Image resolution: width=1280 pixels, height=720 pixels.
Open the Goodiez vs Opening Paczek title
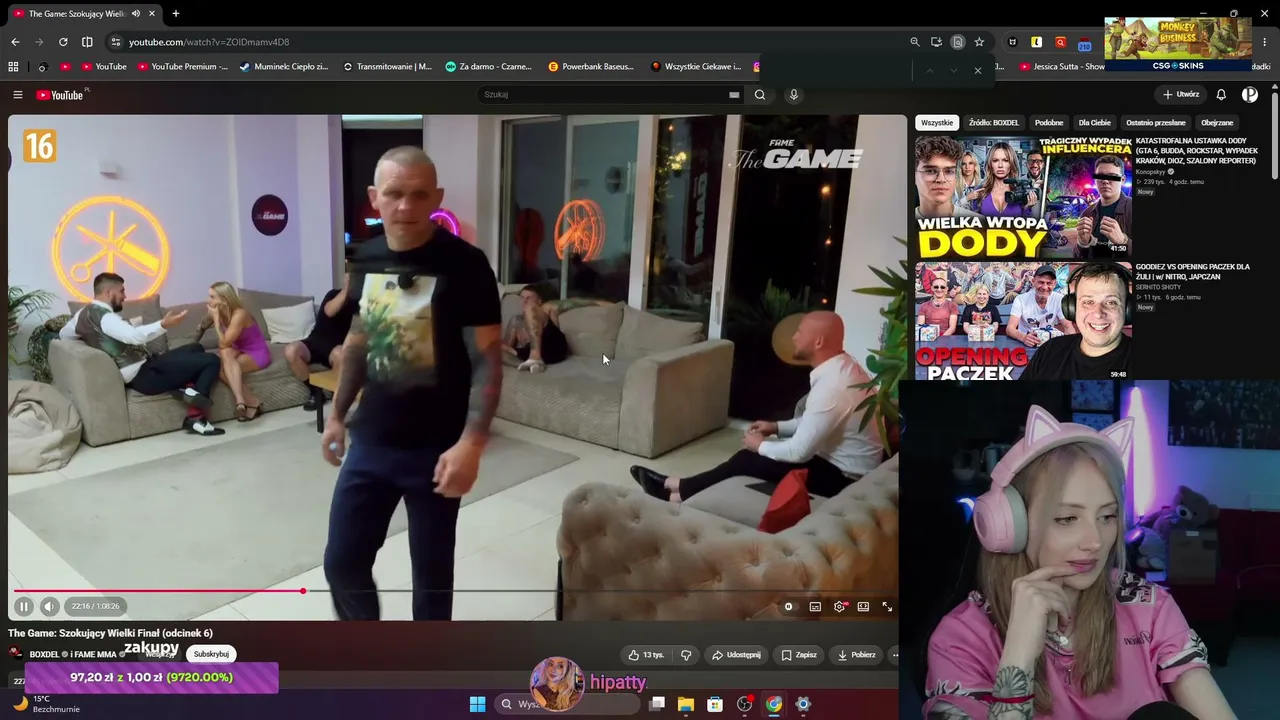tap(1193, 272)
